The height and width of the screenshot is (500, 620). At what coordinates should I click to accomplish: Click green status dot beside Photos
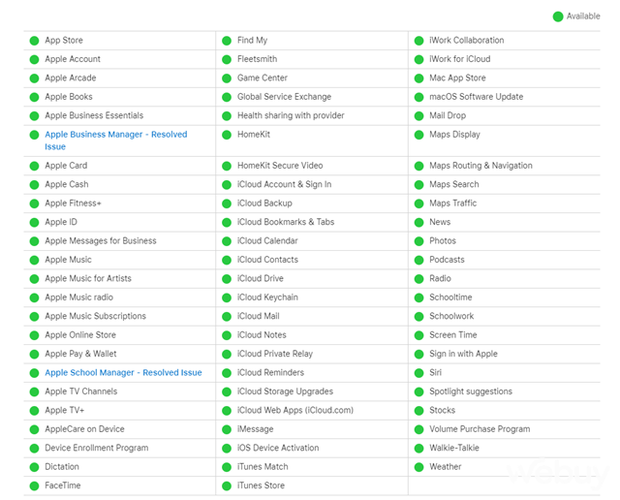[419, 241]
